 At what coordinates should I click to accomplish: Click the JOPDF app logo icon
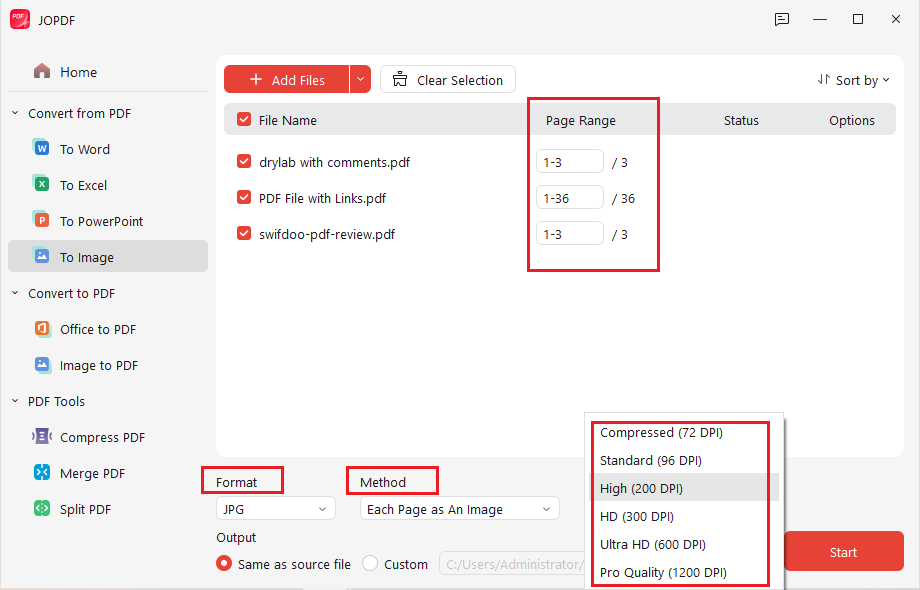click(x=20, y=19)
